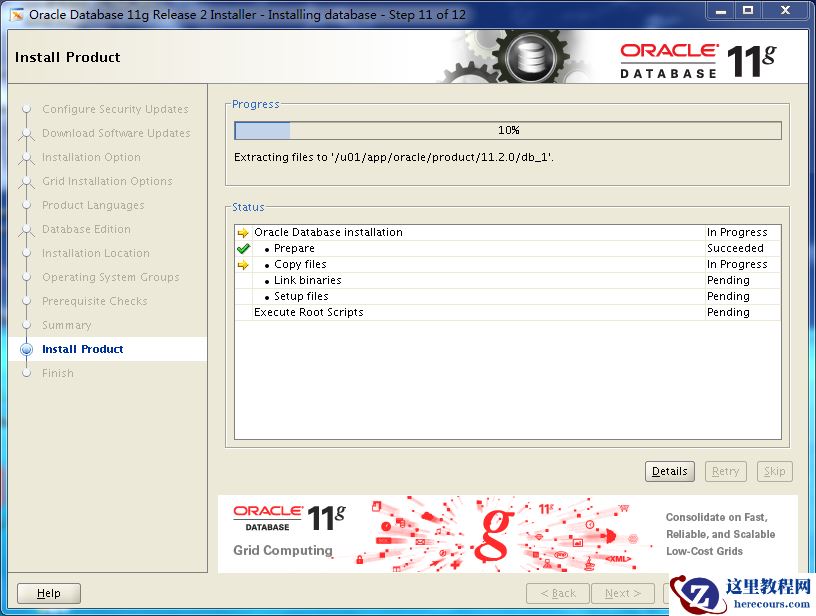Screen dimensions: 816x616
Task: Click green checkmark icon beside Prepare
Action: coord(243,249)
